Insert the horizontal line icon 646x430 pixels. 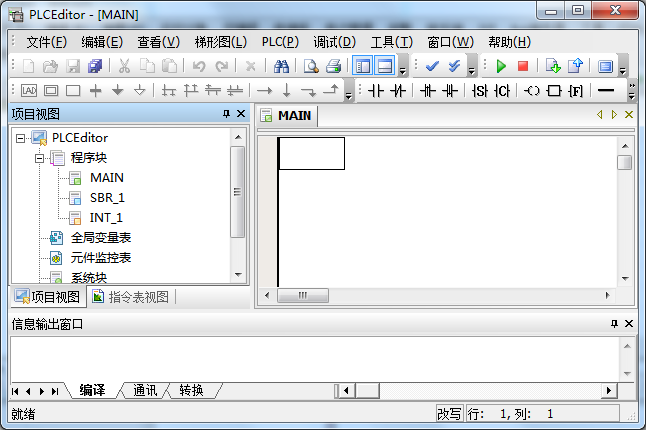[x=606, y=91]
